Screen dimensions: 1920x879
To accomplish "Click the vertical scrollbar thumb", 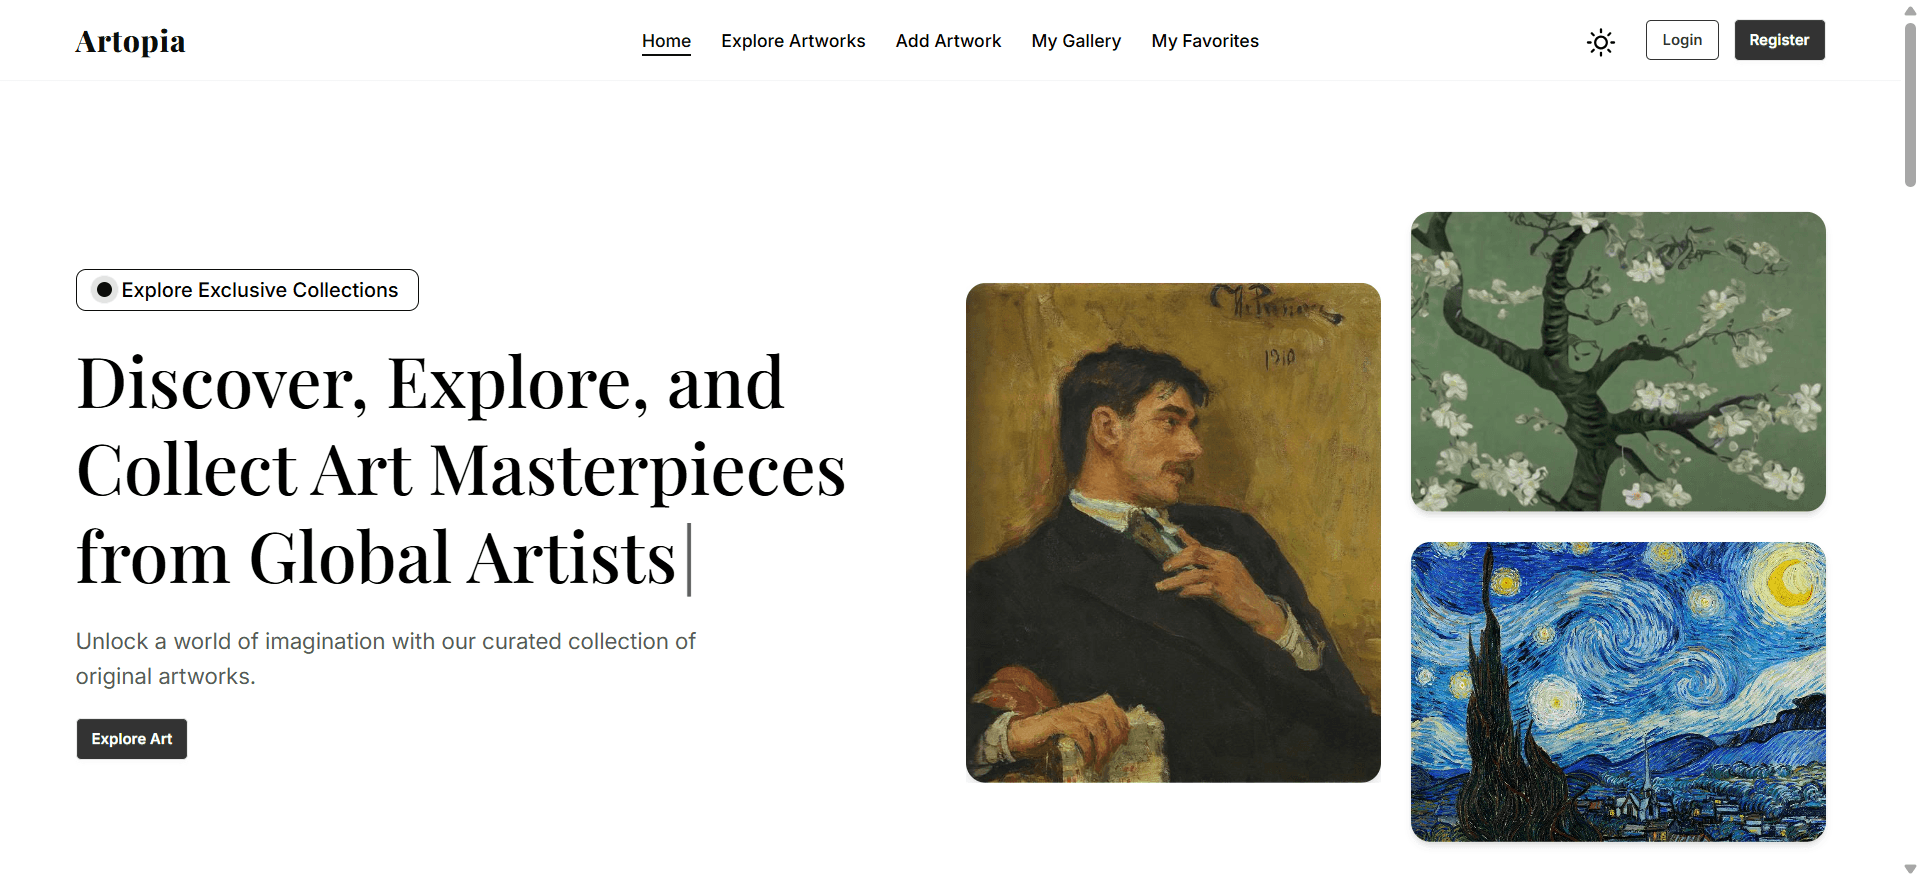I will pos(1910,105).
